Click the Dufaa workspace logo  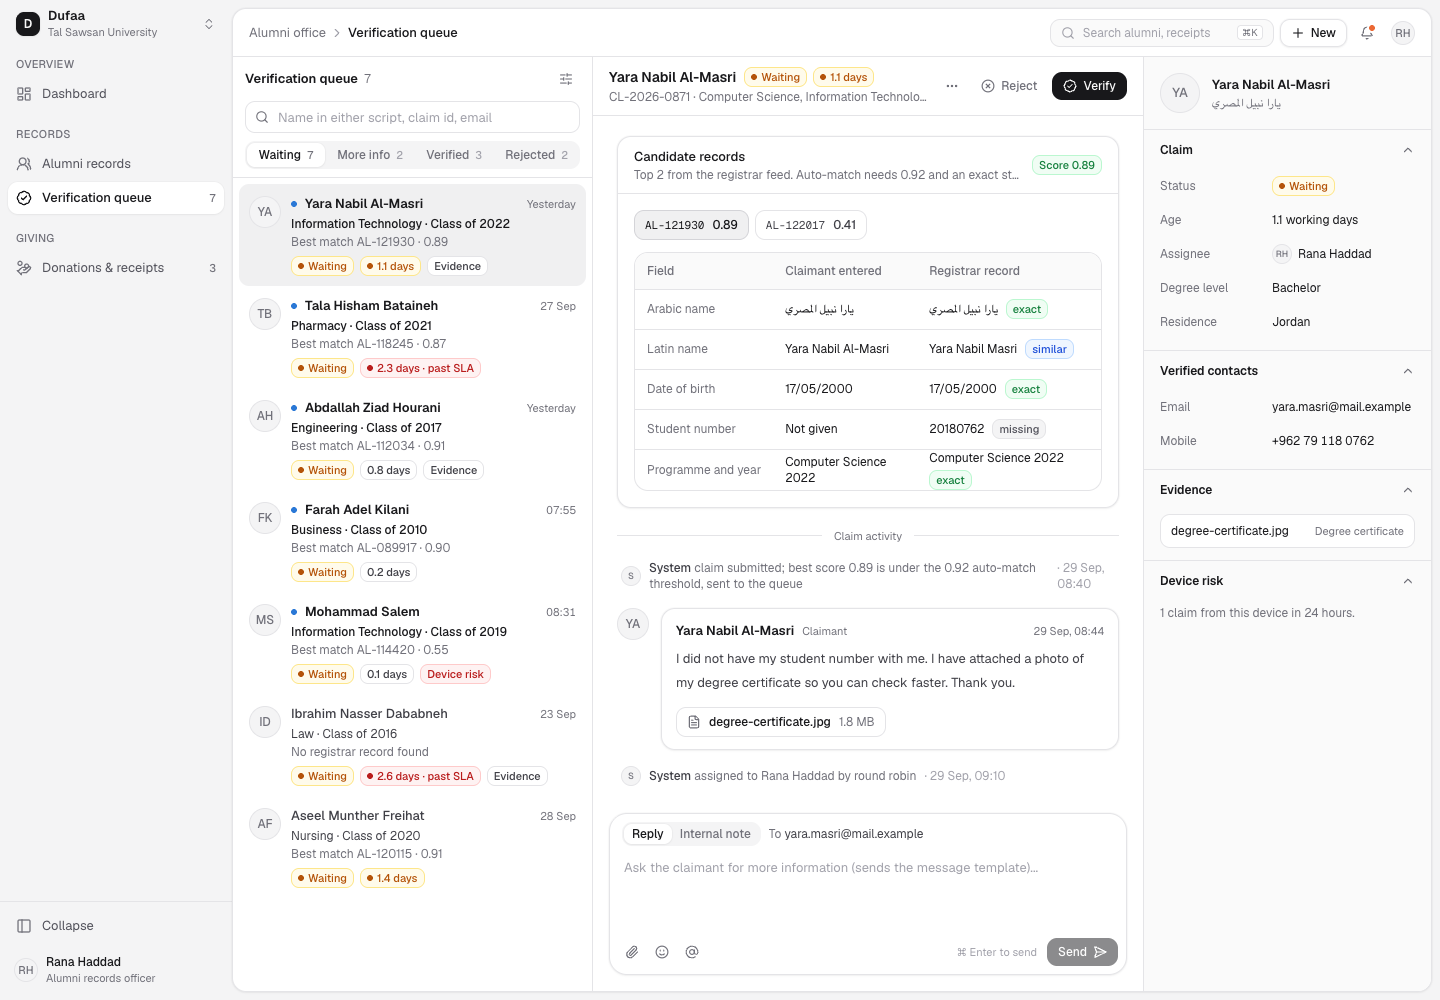coord(28,24)
